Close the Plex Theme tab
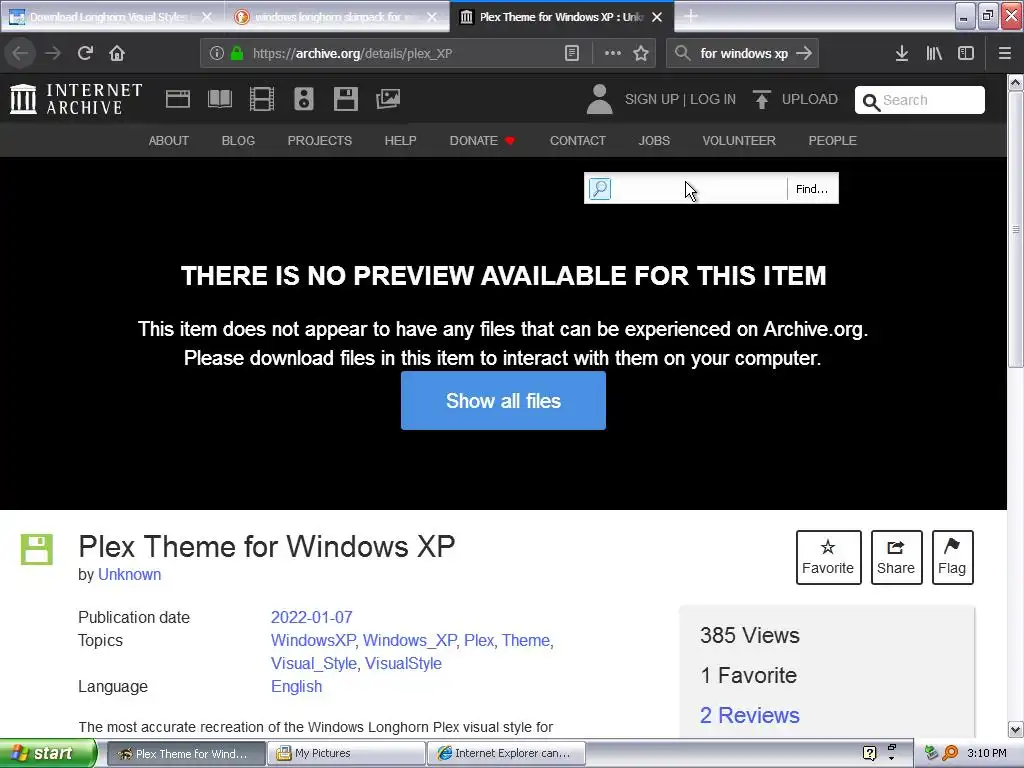The image size is (1024, 768). tap(658, 17)
